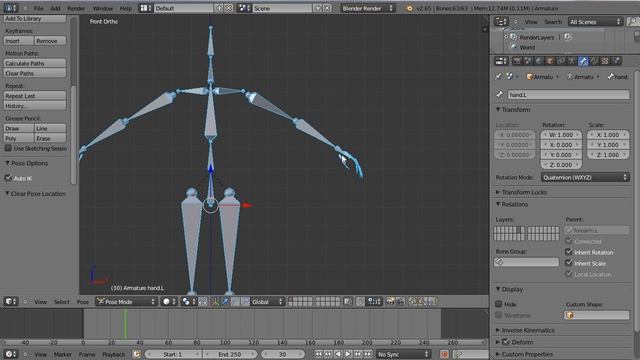
Task: Toggle the Deform checkbox
Action: point(506,342)
